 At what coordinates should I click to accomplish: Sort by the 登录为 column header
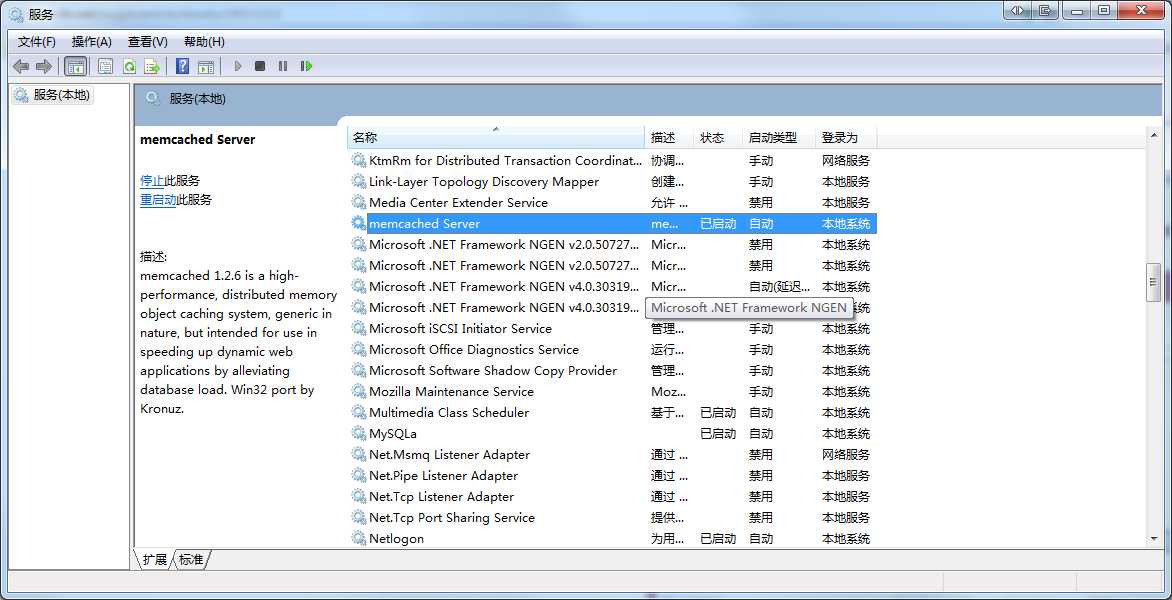pos(846,137)
